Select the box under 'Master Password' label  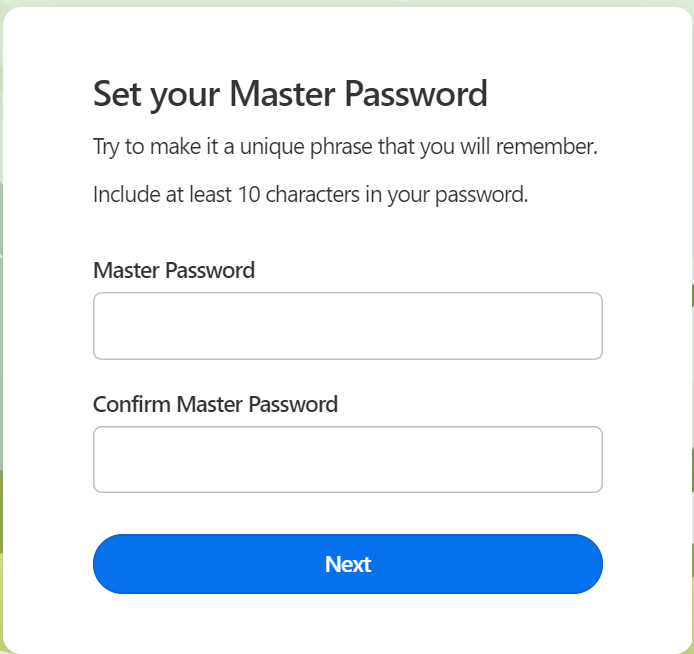pyautogui.click(x=347, y=326)
